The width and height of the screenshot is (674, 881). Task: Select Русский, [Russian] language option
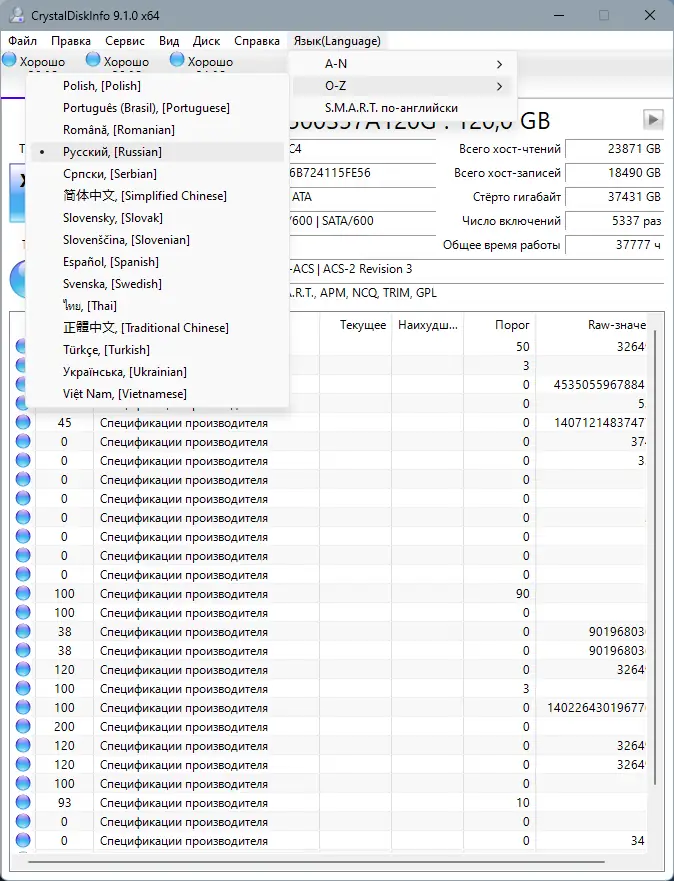click(x=112, y=152)
